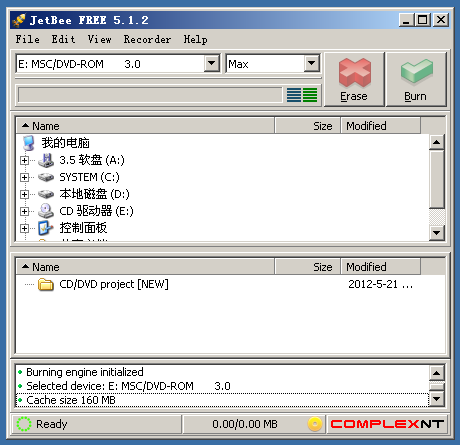Sort project list by Modified column
460x445 pixels.
pyautogui.click(x=380, y=267)
